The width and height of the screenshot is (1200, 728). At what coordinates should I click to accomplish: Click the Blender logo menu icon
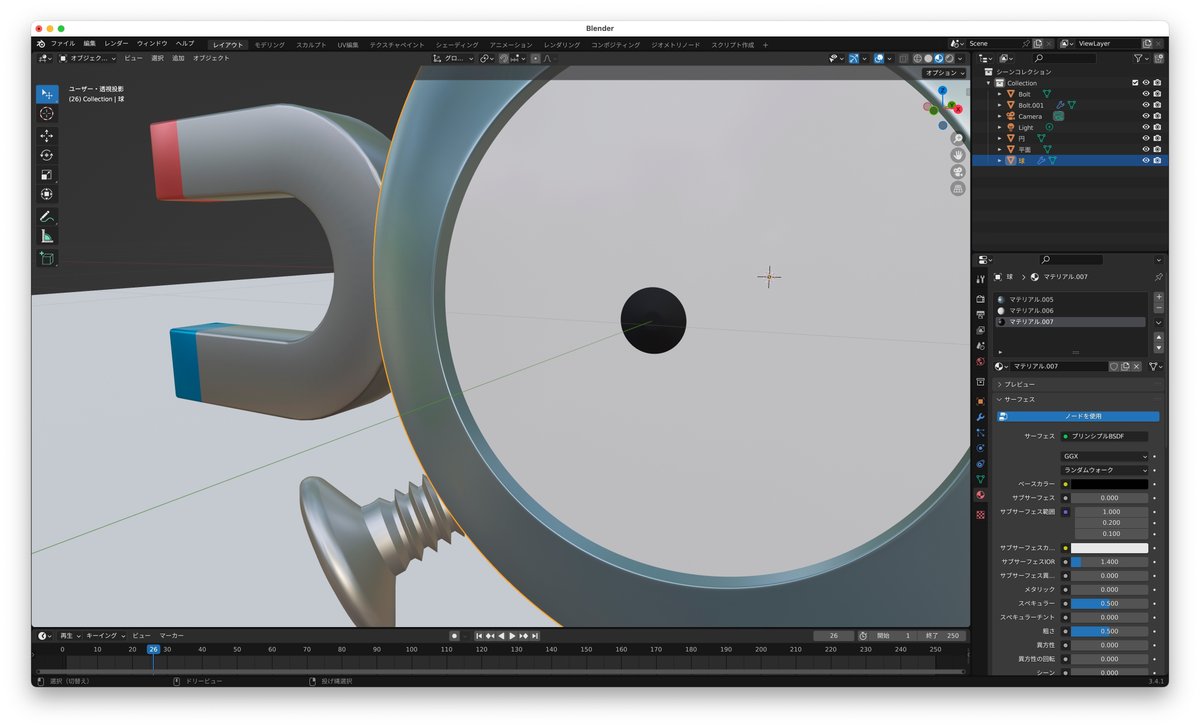coord(41,44)
